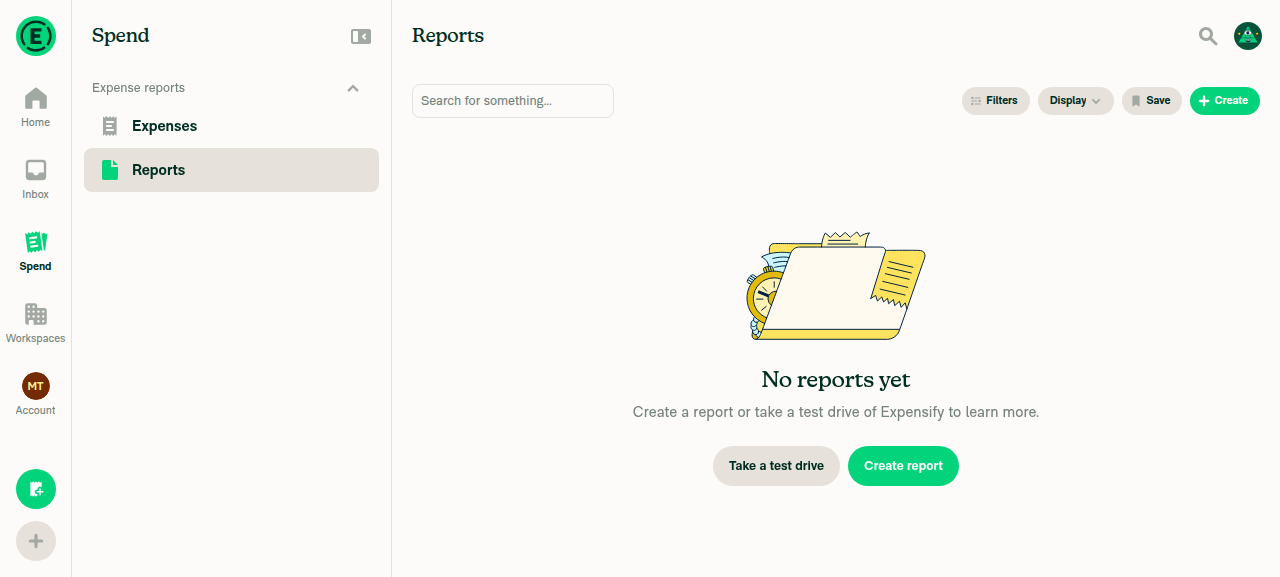Save the current search
The image size is (1280, 577).
1152,101
